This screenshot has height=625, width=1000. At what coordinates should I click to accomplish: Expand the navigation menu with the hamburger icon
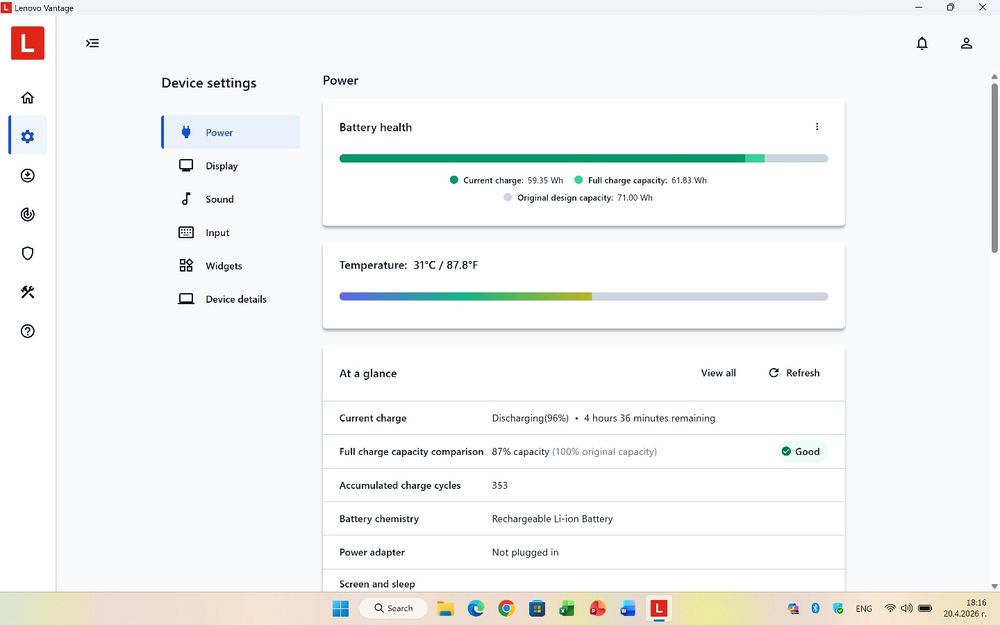click(x=92, y=43)
